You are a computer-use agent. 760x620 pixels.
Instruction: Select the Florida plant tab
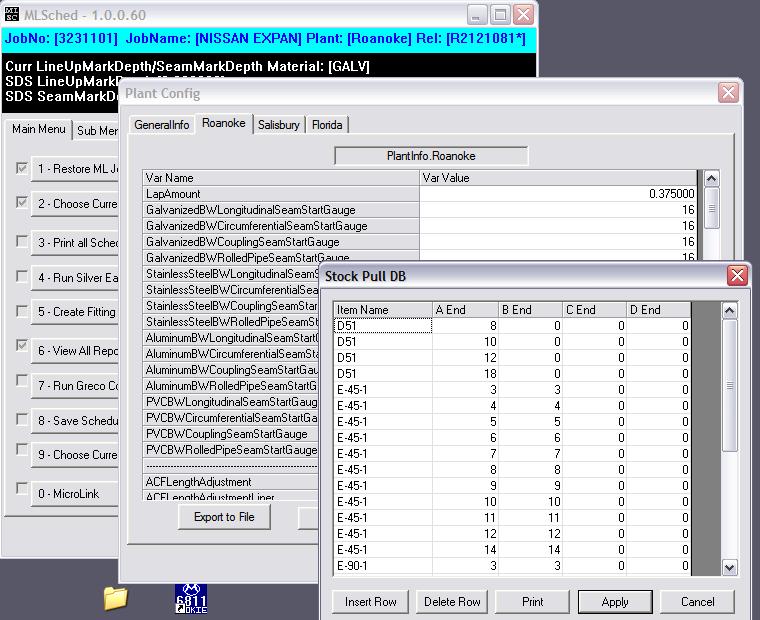[x=327, y=125]
